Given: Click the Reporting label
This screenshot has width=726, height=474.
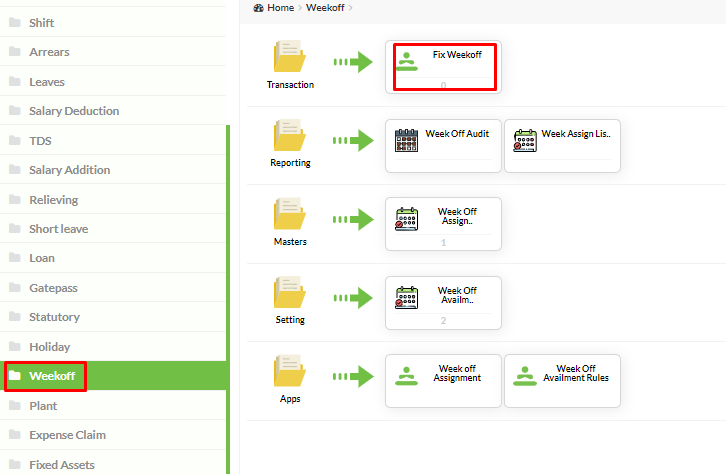Looking at the screenshot, I should click(290, 163).
